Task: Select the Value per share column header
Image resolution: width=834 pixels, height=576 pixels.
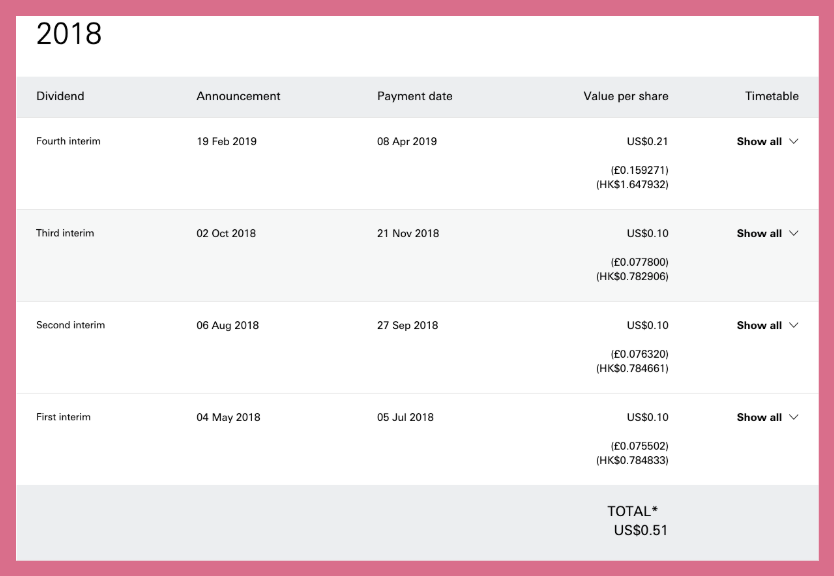Action: coord(626,96)
